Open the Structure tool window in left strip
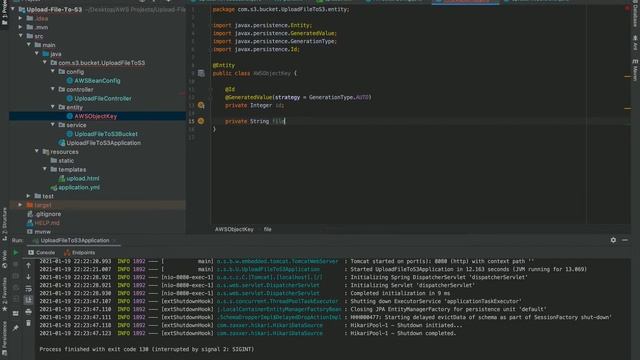 pos(4,223)
